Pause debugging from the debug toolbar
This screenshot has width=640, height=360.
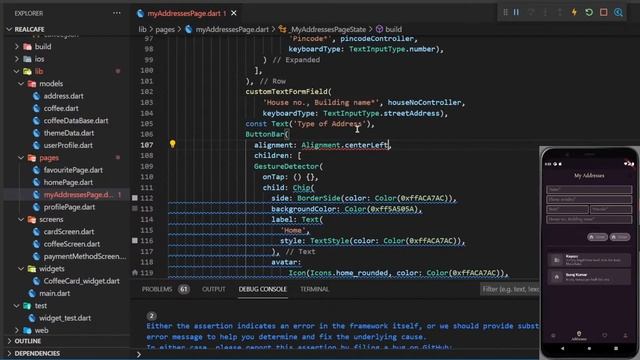[x=516, y=13]
